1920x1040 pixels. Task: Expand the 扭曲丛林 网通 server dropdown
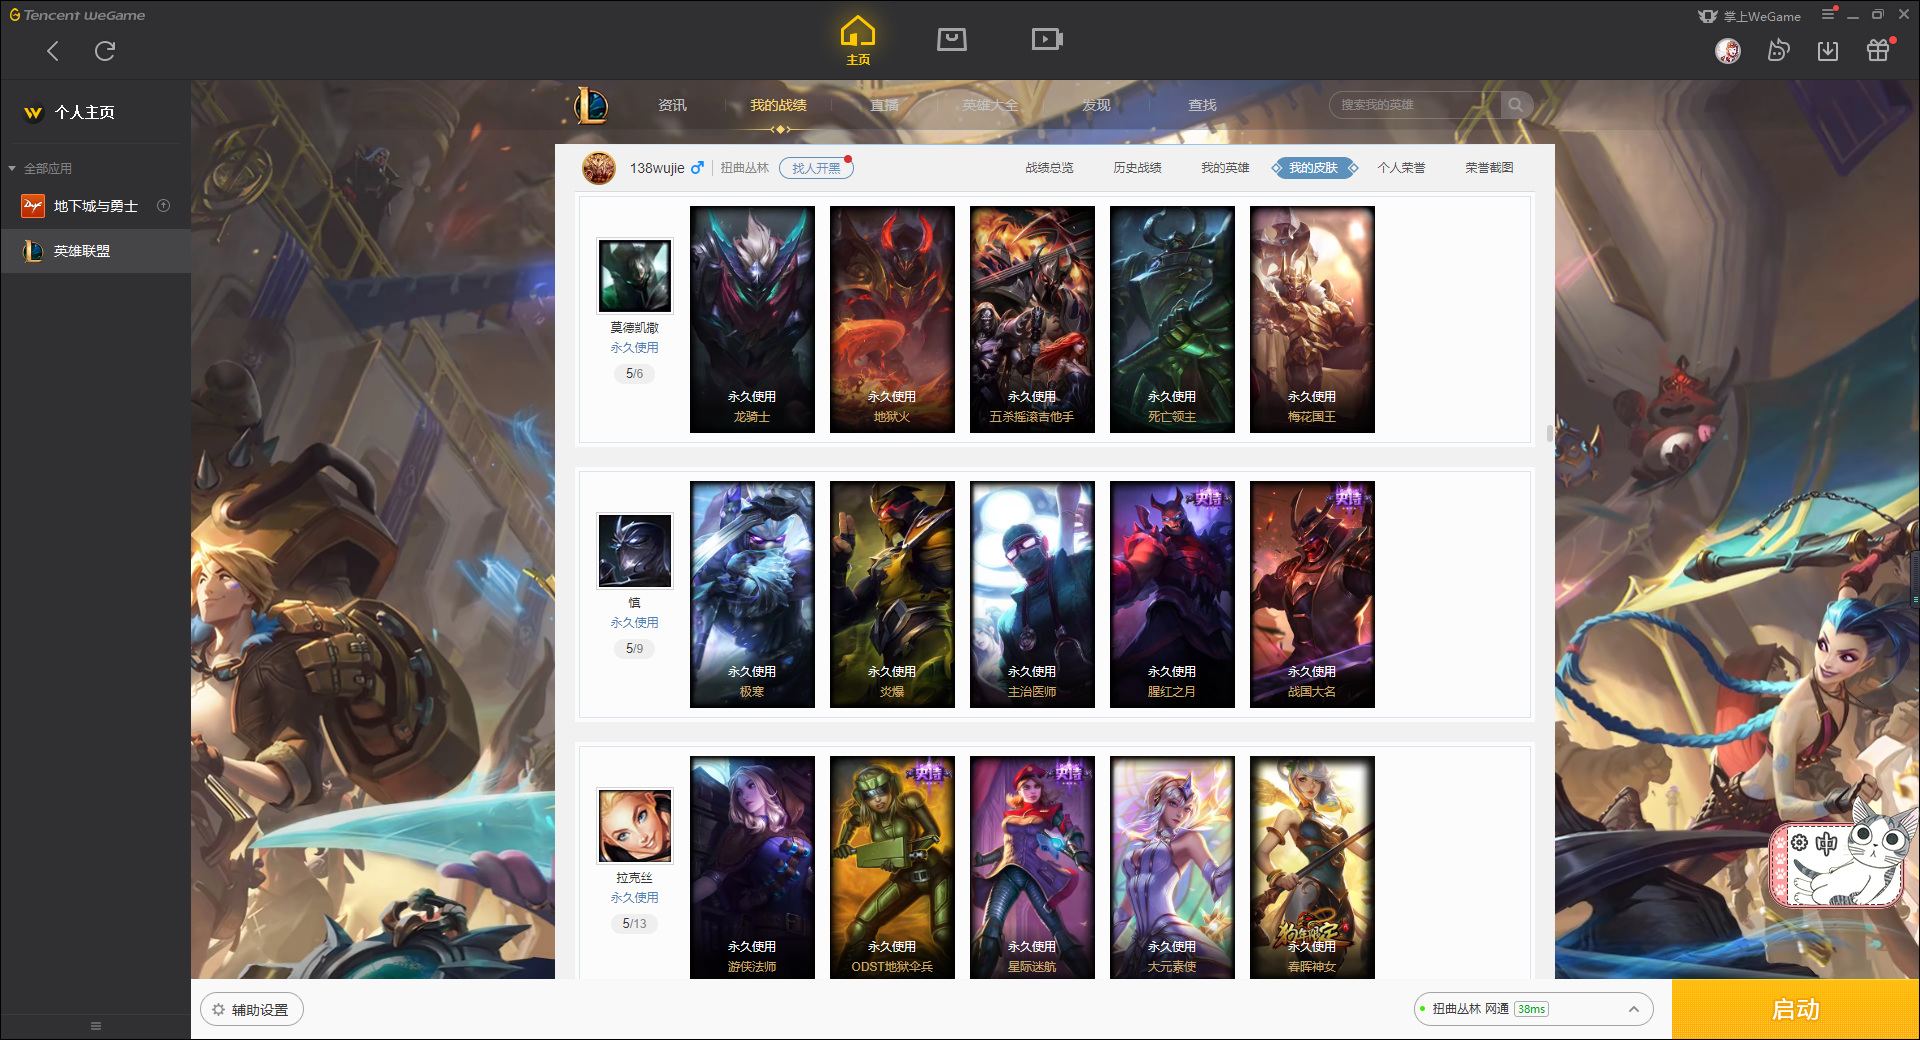pyautogui.click(x=1533, y=1009)
